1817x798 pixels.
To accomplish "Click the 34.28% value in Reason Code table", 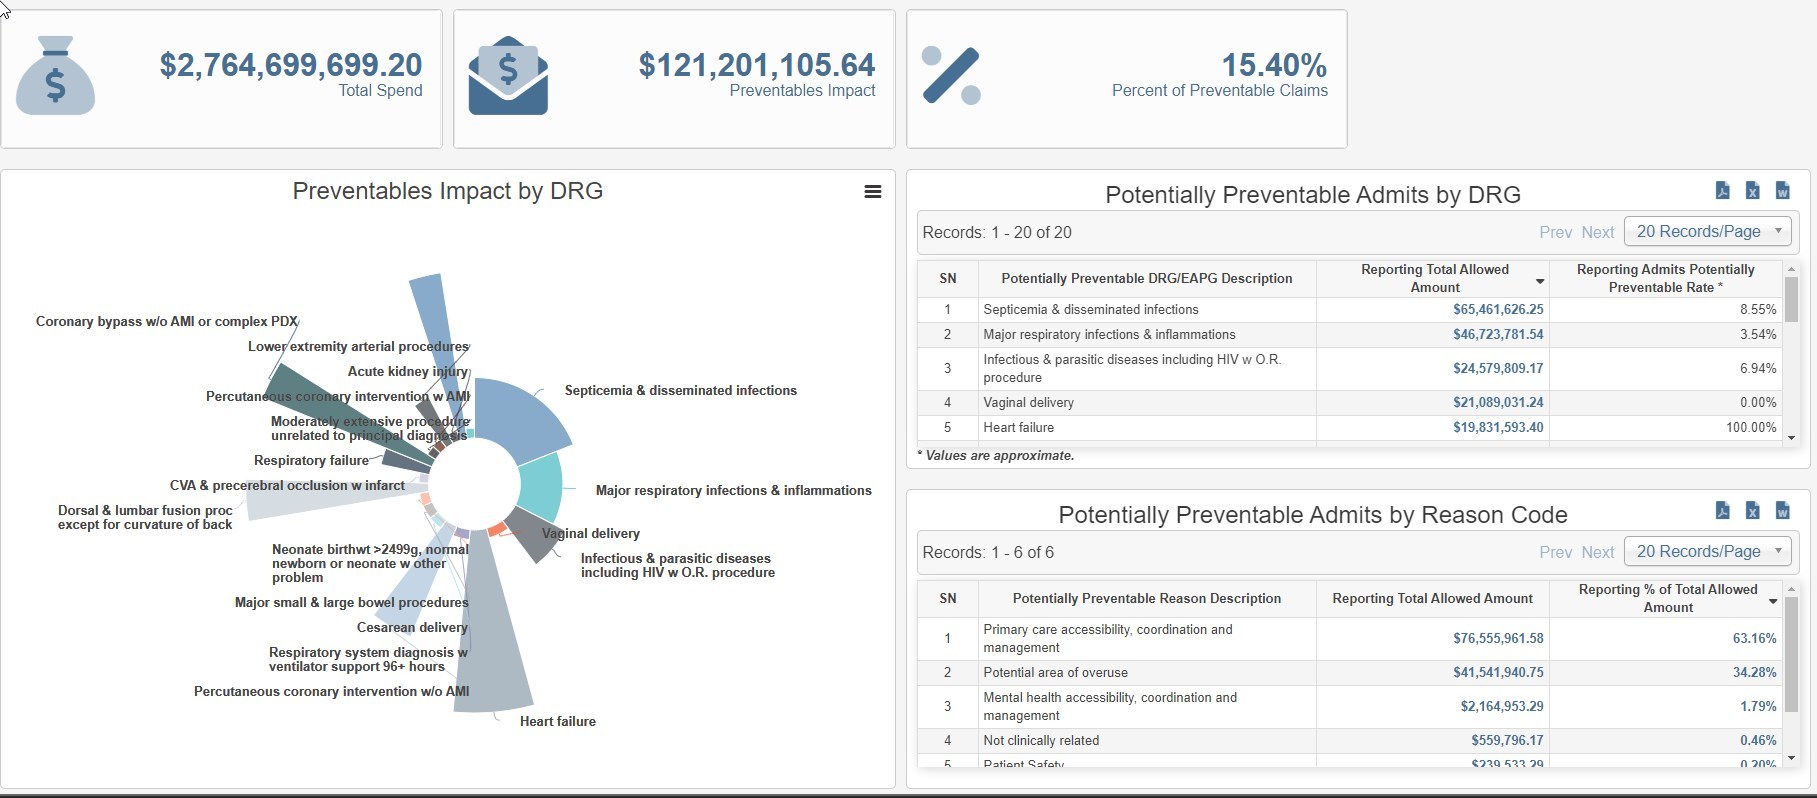I will pyautogui.click(x=1755, y=673).
